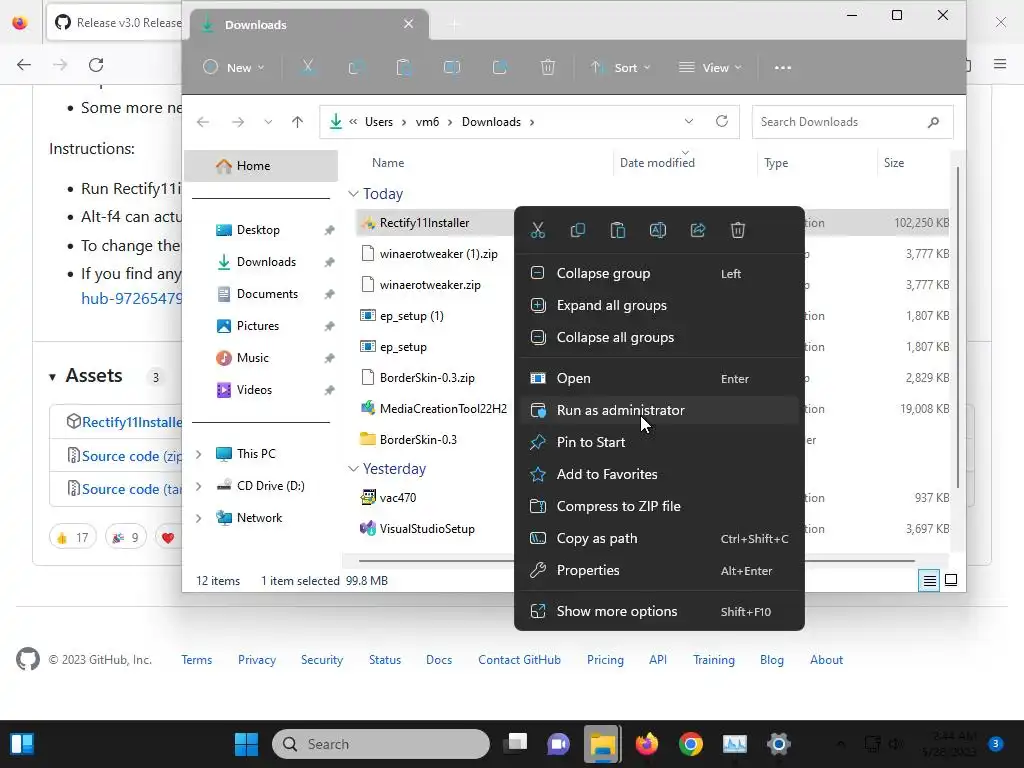Click the Windows Start button on the taskbar
This screenshot has height=768, width=1024.
tap(246, 744)
